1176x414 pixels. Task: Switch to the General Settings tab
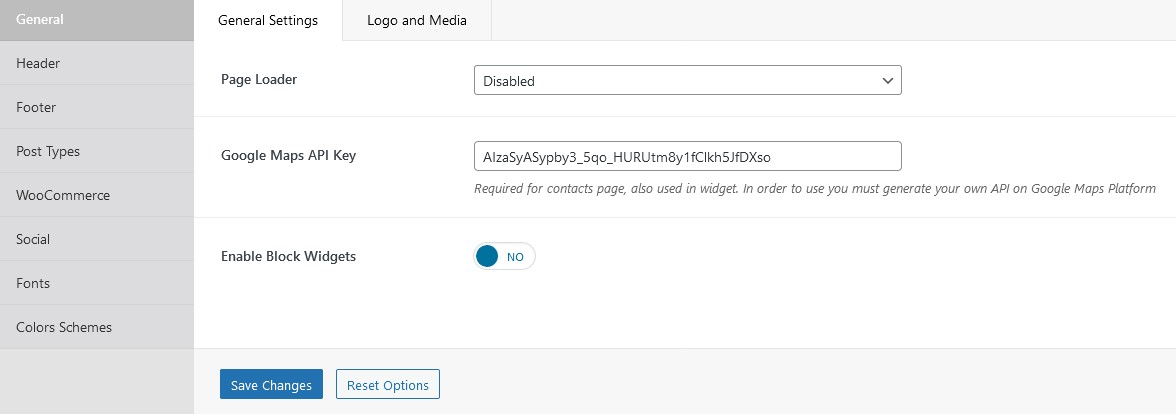click(268, 20)
